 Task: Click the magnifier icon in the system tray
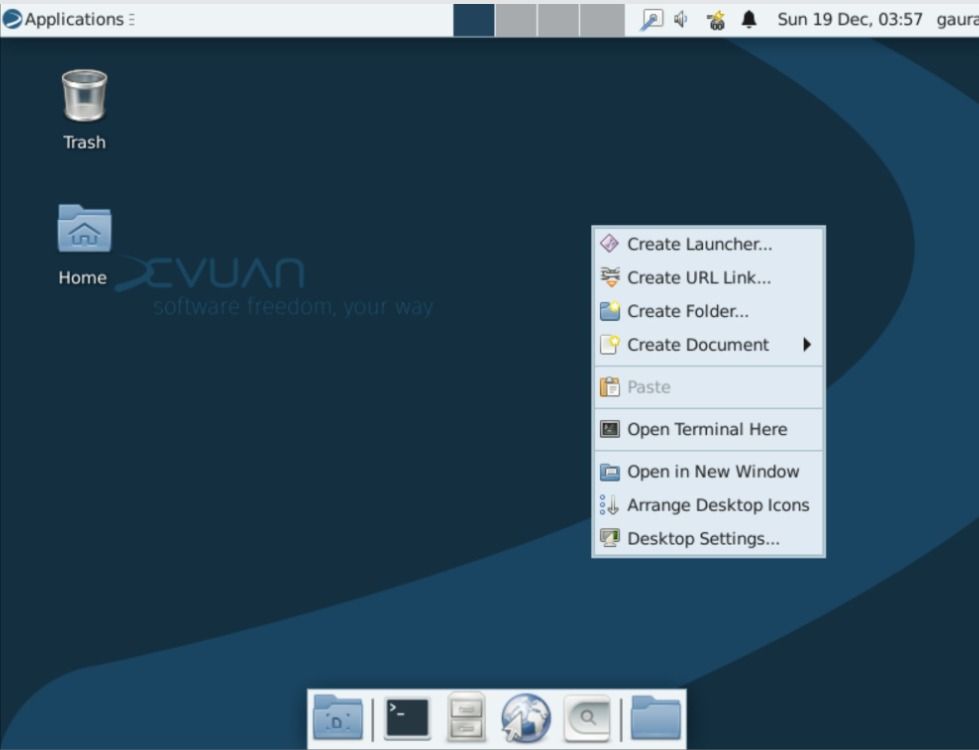(x=652, y=18)
